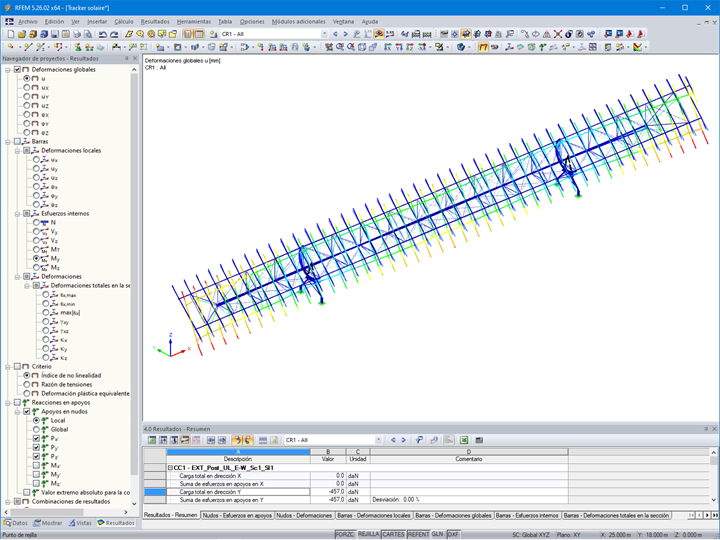Image resolution: width=720 pixels, height=540 pixels.
Task: Click the View in Y direction icon
Action: 399,47
